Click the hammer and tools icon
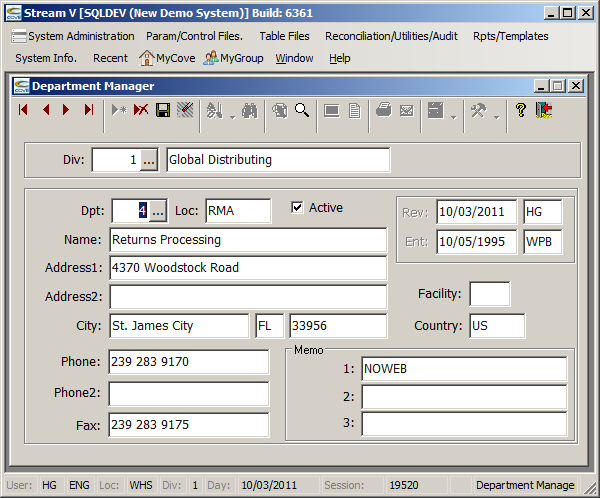Screen dimensions: 600x498 click(x=478, y=110)
